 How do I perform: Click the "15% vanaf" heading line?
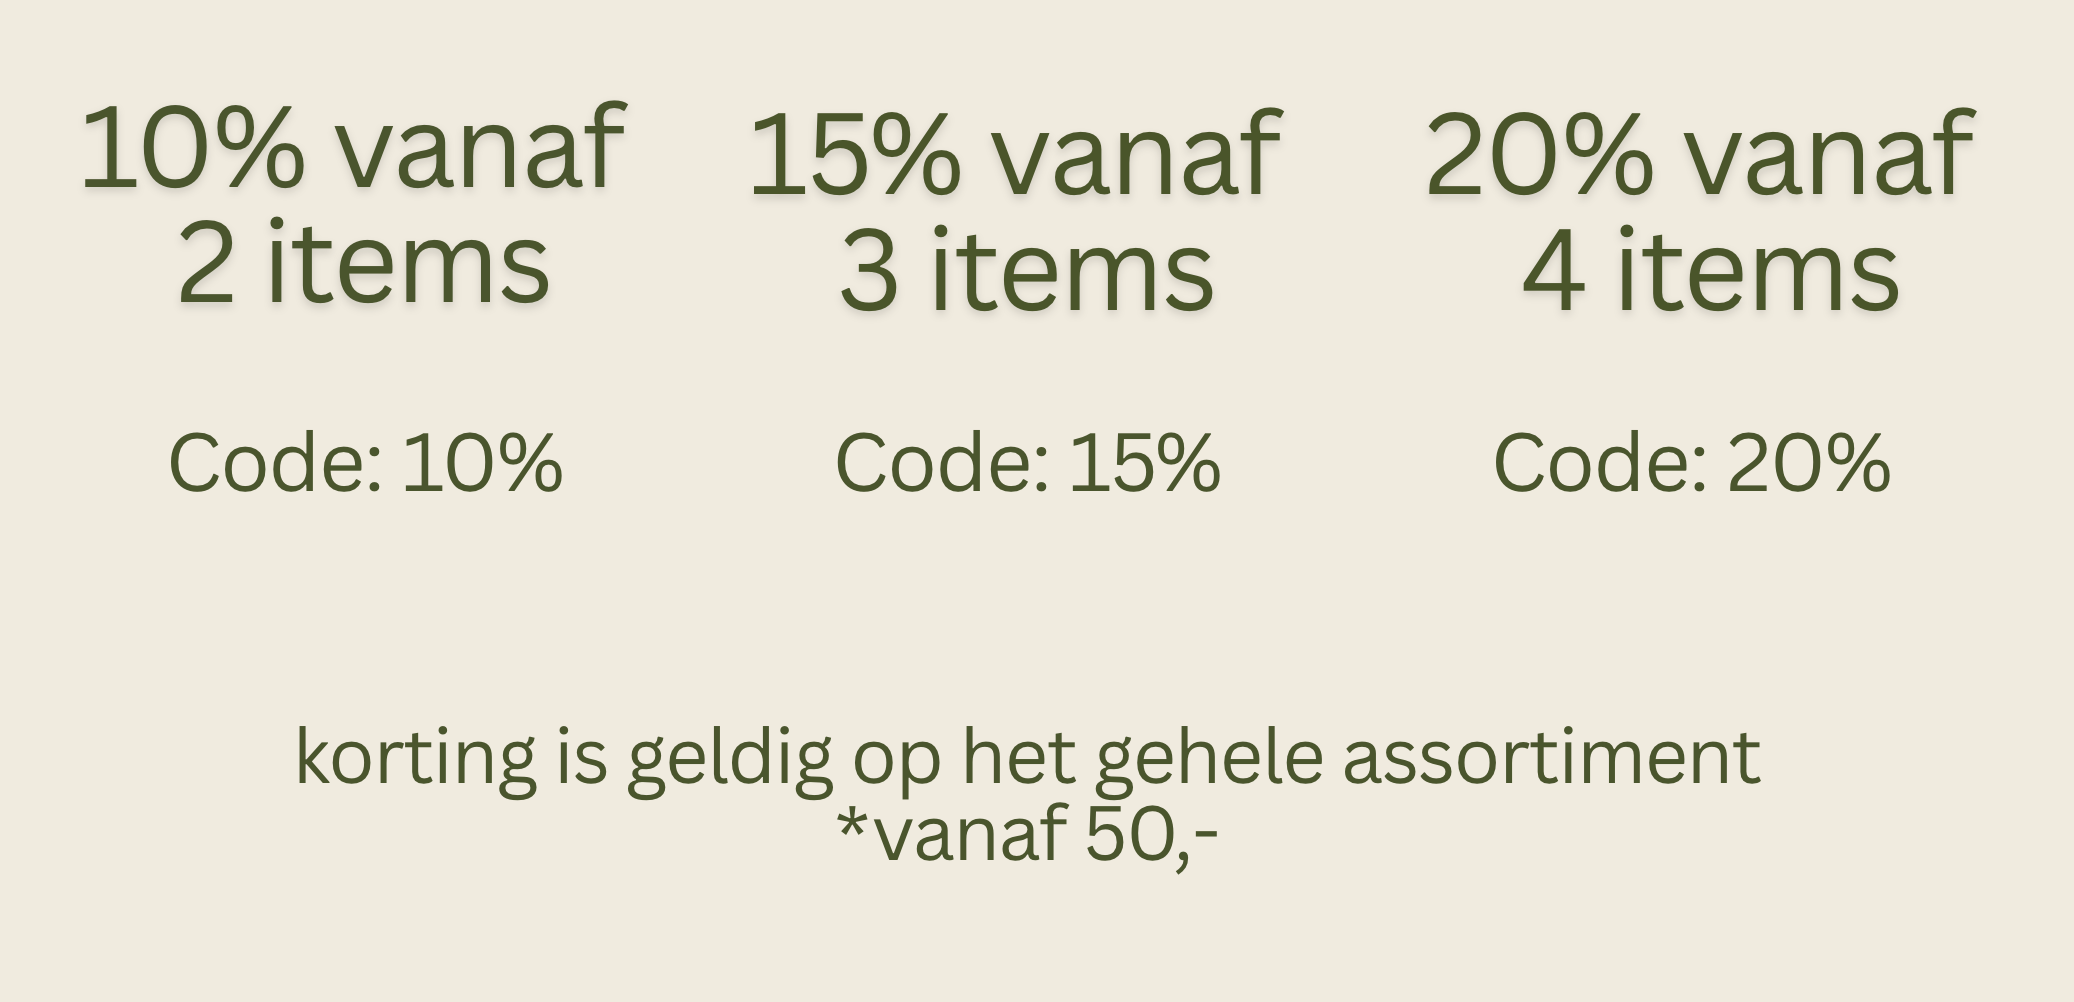pyautogui.click(x=1014, y=156)
